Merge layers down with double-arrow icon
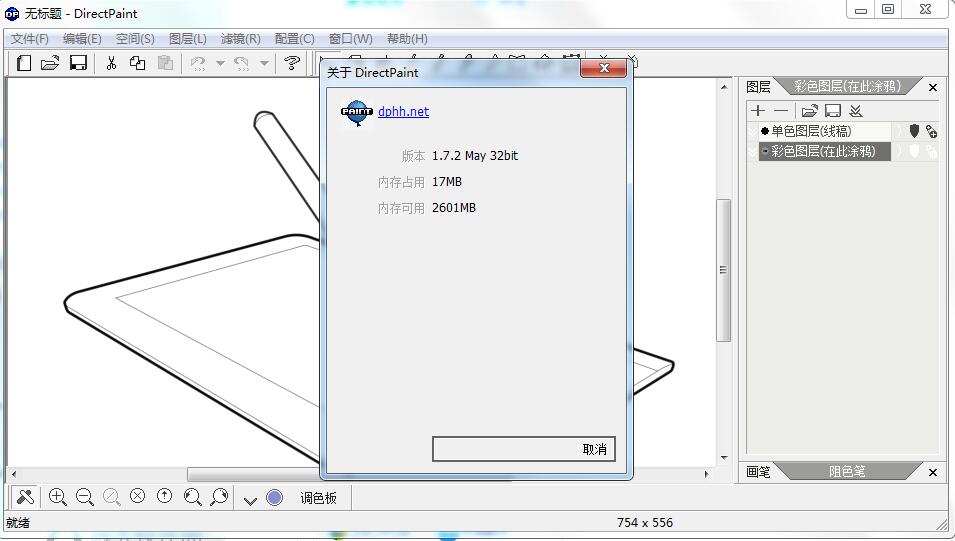 856,110
